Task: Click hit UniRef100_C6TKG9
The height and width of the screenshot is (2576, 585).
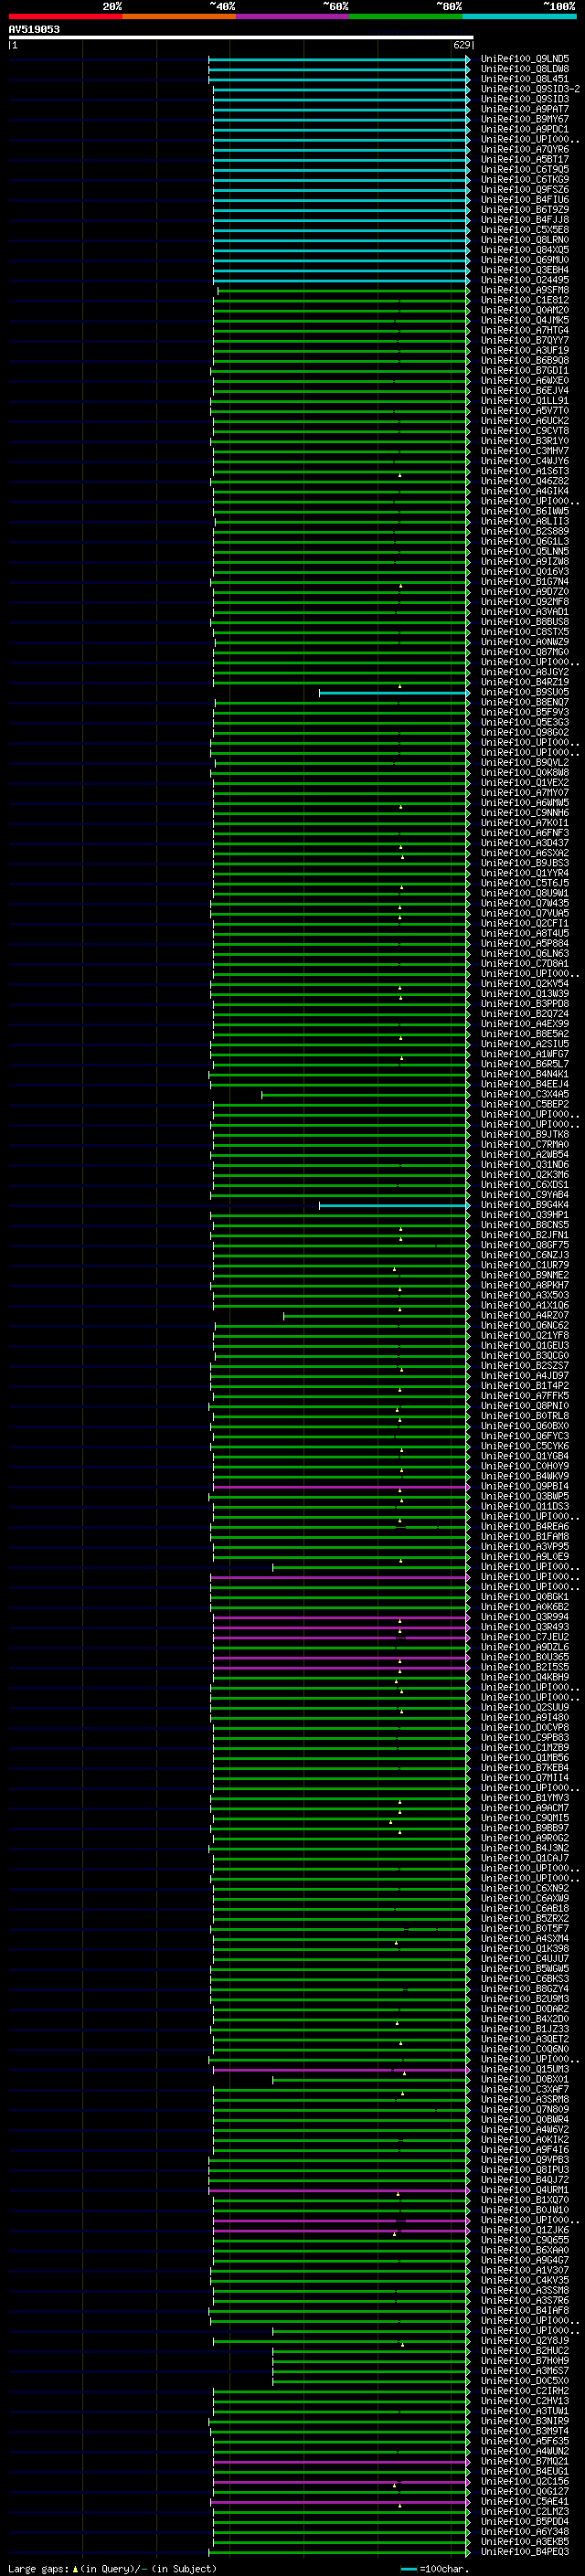Action: pos(524,180)
